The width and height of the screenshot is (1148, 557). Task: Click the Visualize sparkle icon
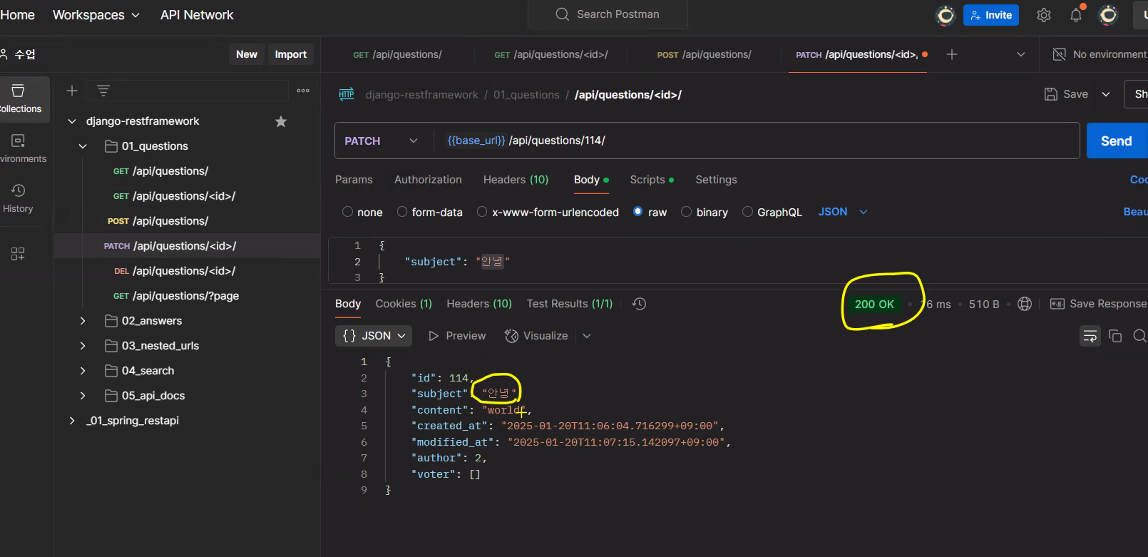pos(512,336)
